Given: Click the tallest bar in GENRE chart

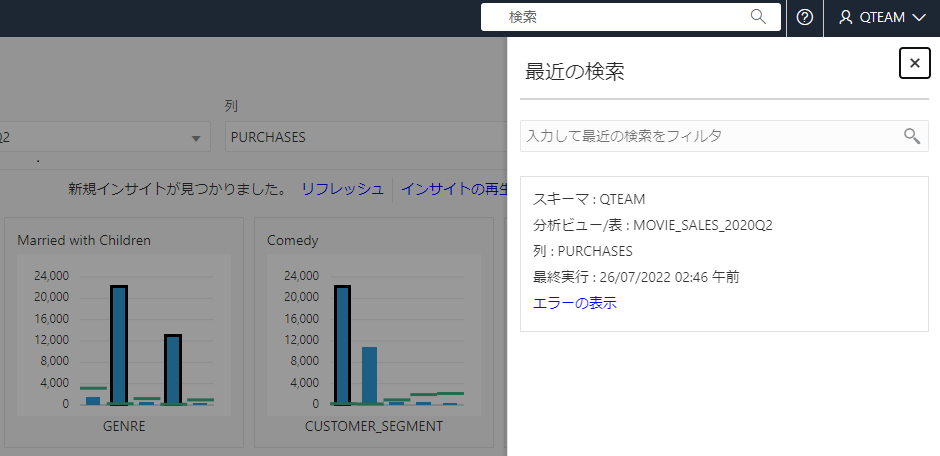Looking at the screenshot, I should (x=119, y=345).
